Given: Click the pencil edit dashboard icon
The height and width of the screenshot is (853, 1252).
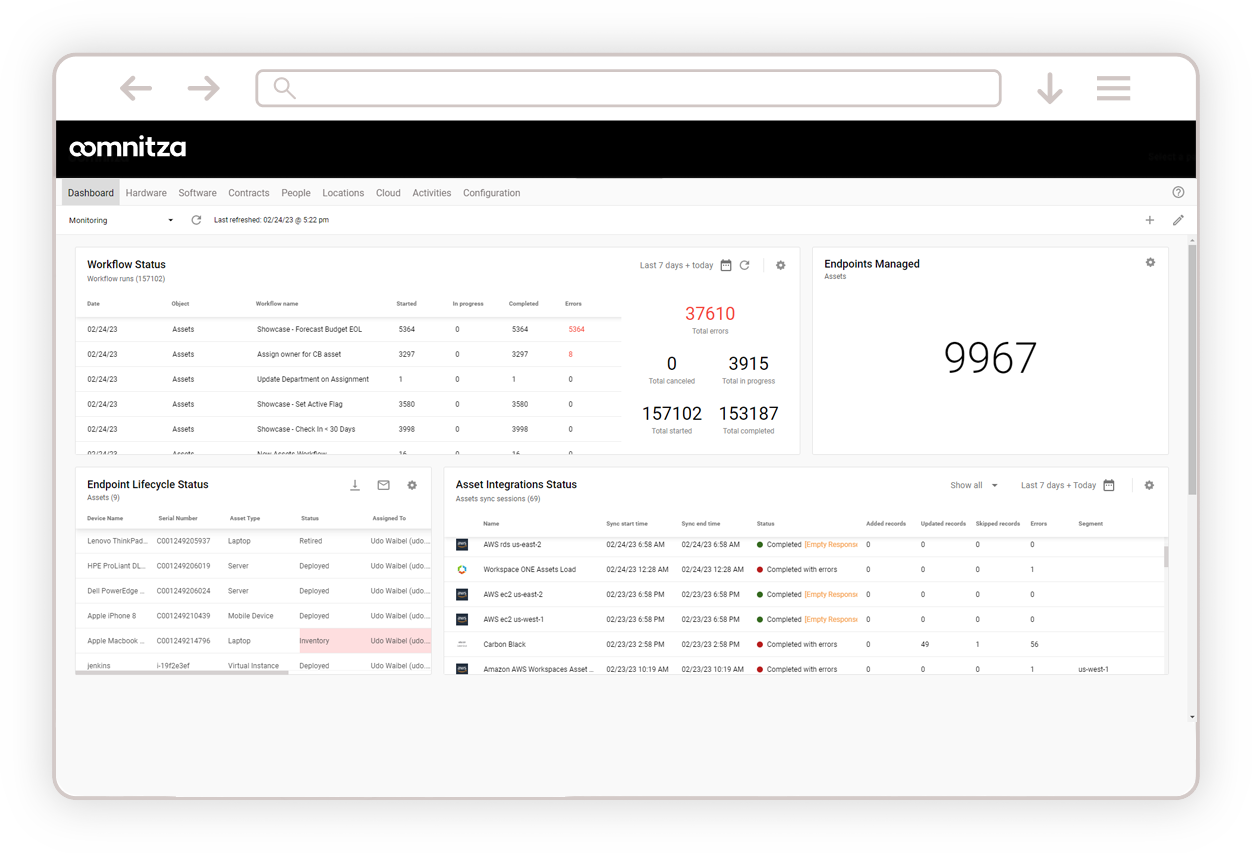Looking at the screenshot, I should pyautogui.click(x=1178, y=220).
